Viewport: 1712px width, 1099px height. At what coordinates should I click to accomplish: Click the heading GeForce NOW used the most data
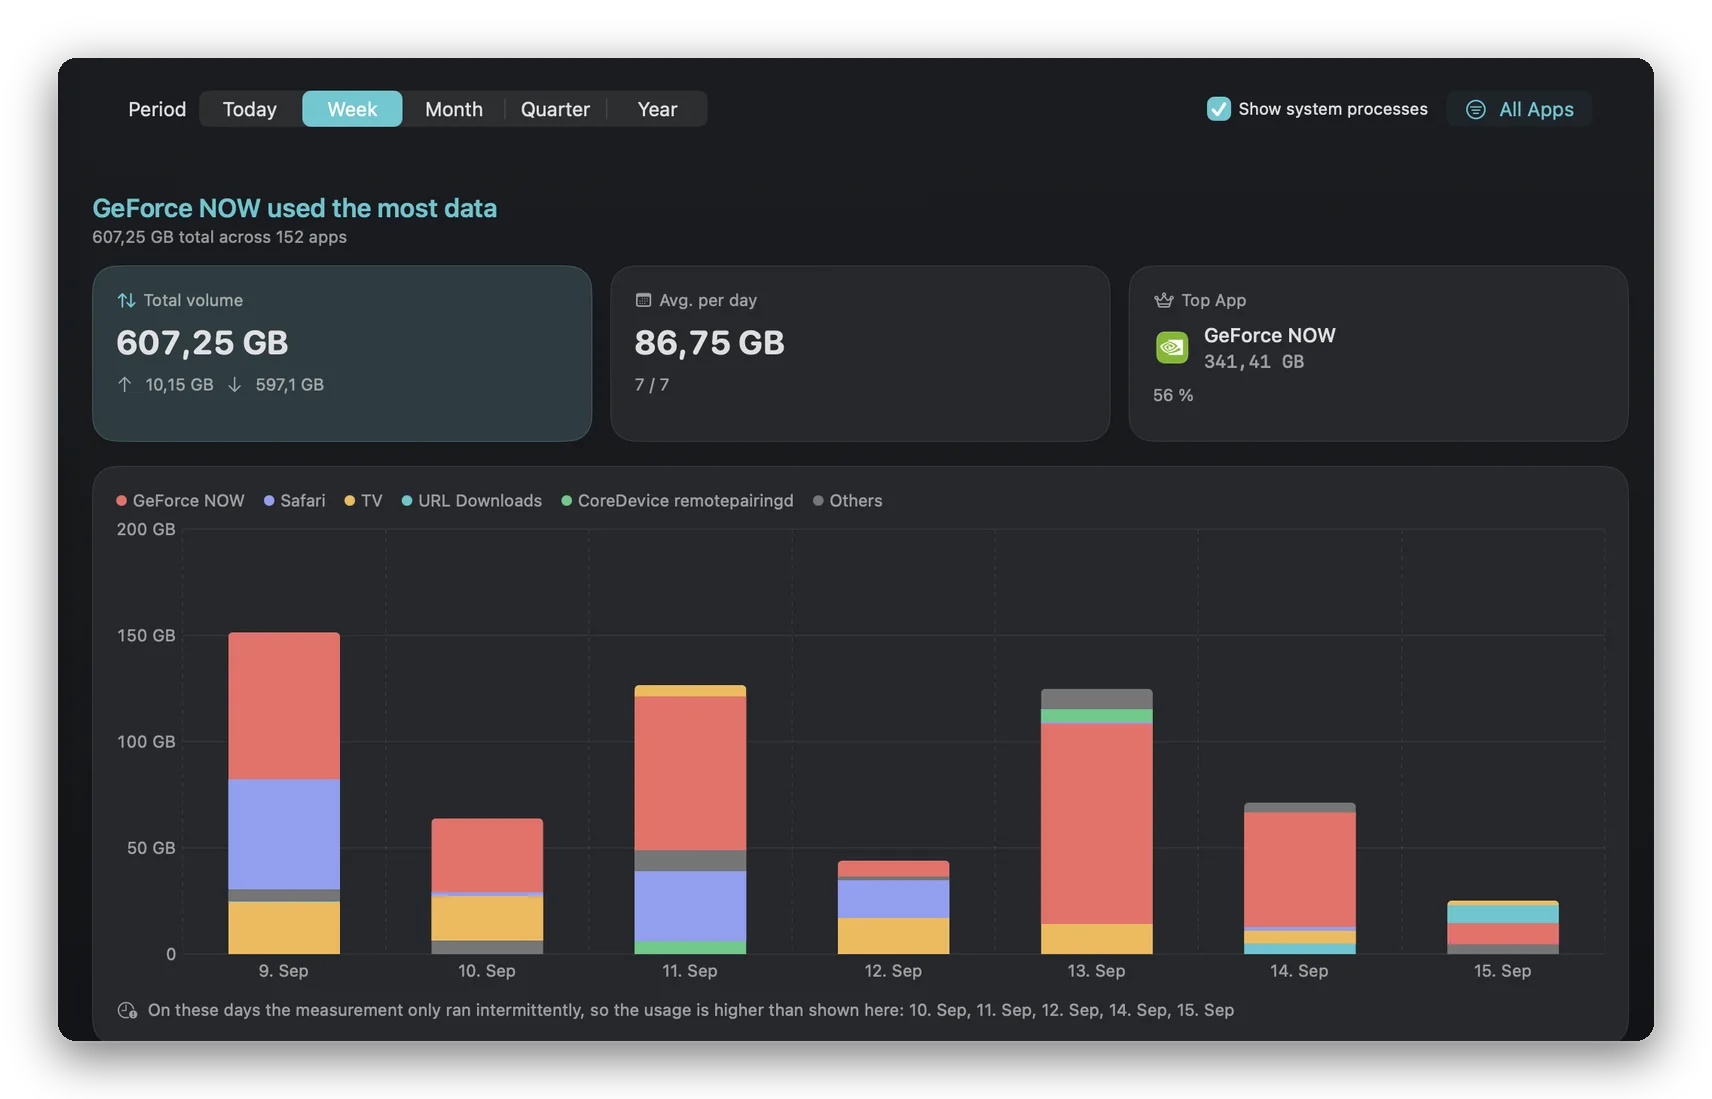click(295, 208)
